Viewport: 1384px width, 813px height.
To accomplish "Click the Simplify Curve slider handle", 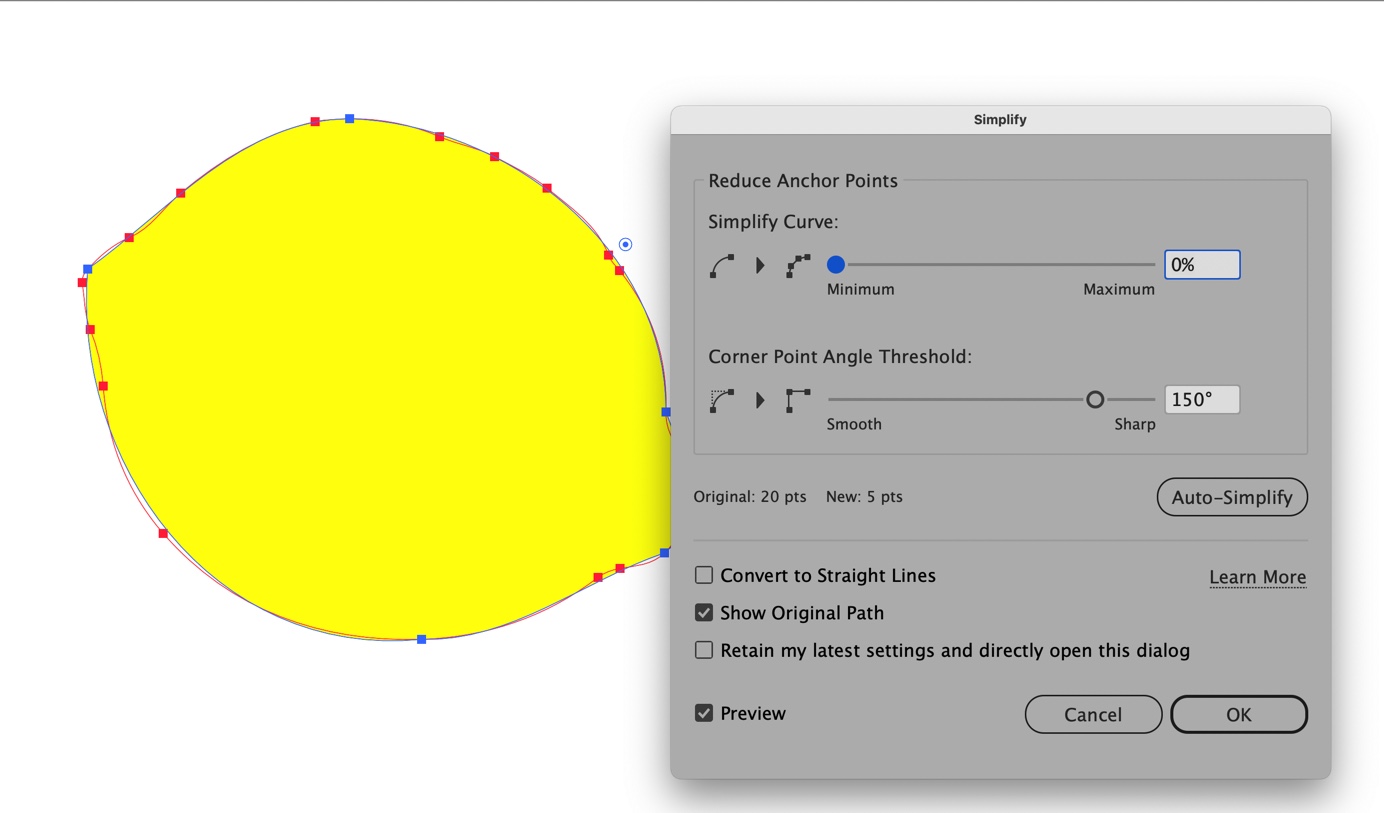I will (835, 265).
